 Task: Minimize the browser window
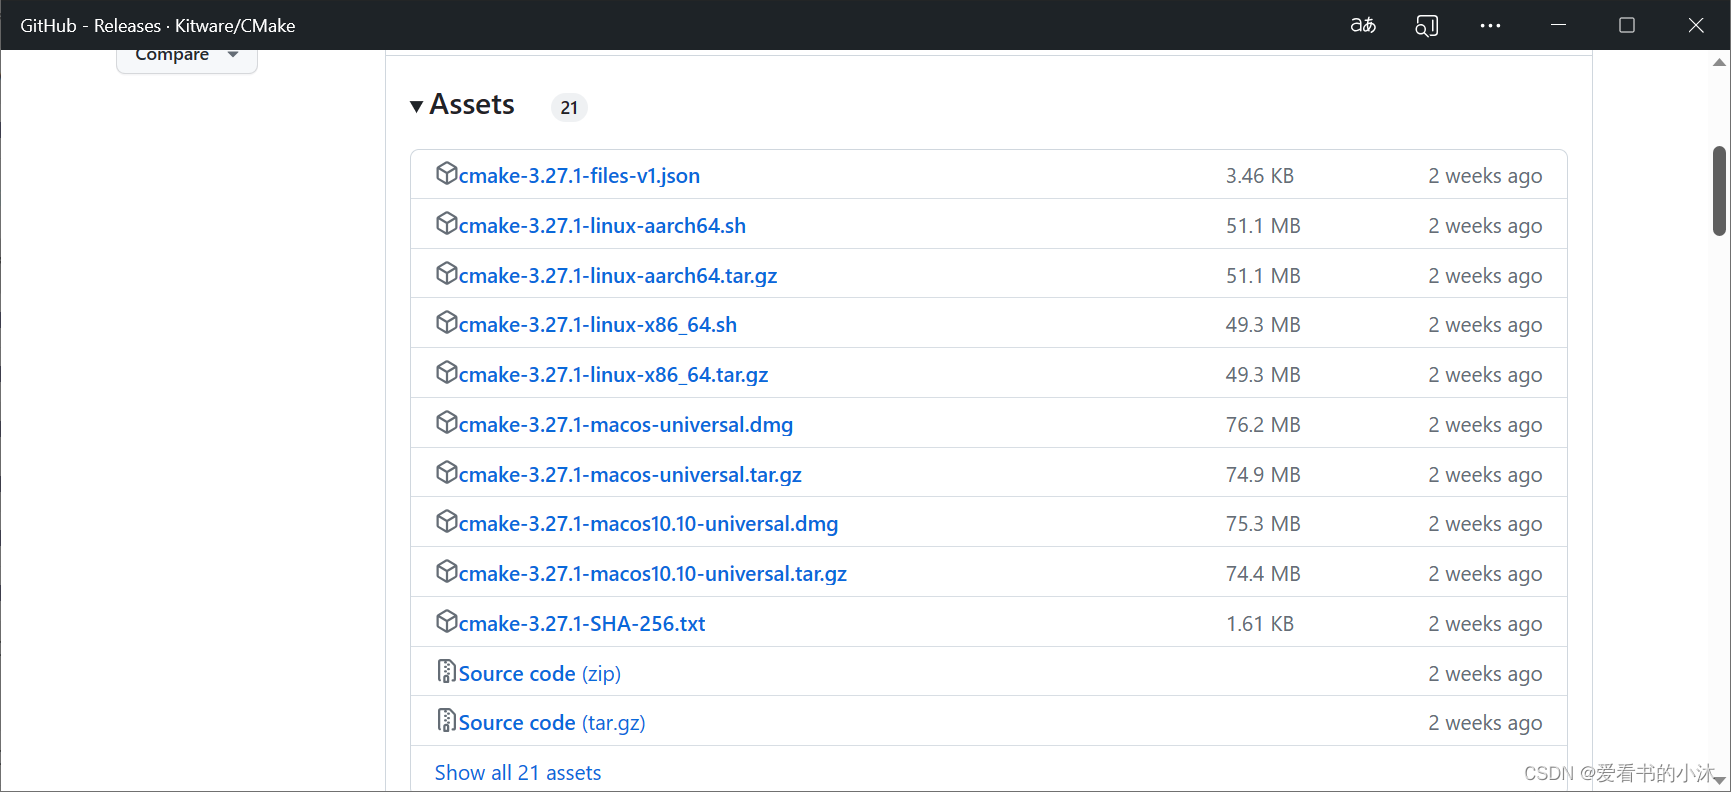pyautogui.click(x=1558, y=25)
